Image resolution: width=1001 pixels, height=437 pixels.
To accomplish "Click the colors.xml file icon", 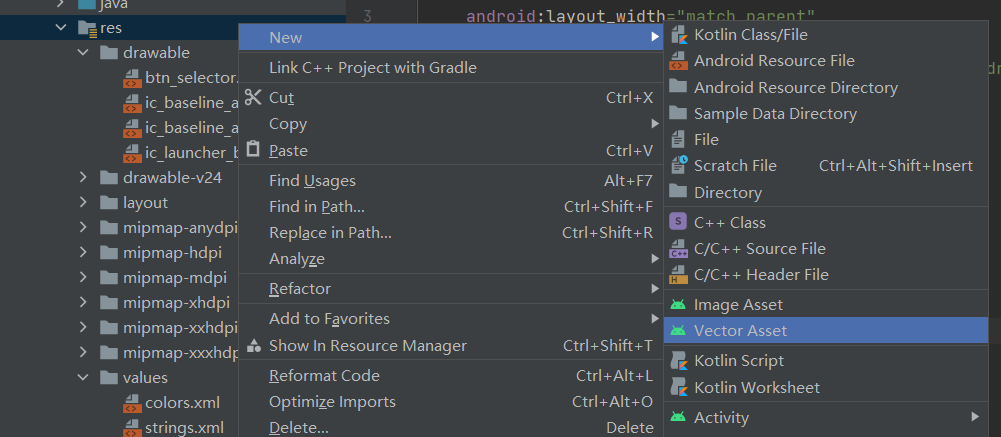I will [132, 403].
